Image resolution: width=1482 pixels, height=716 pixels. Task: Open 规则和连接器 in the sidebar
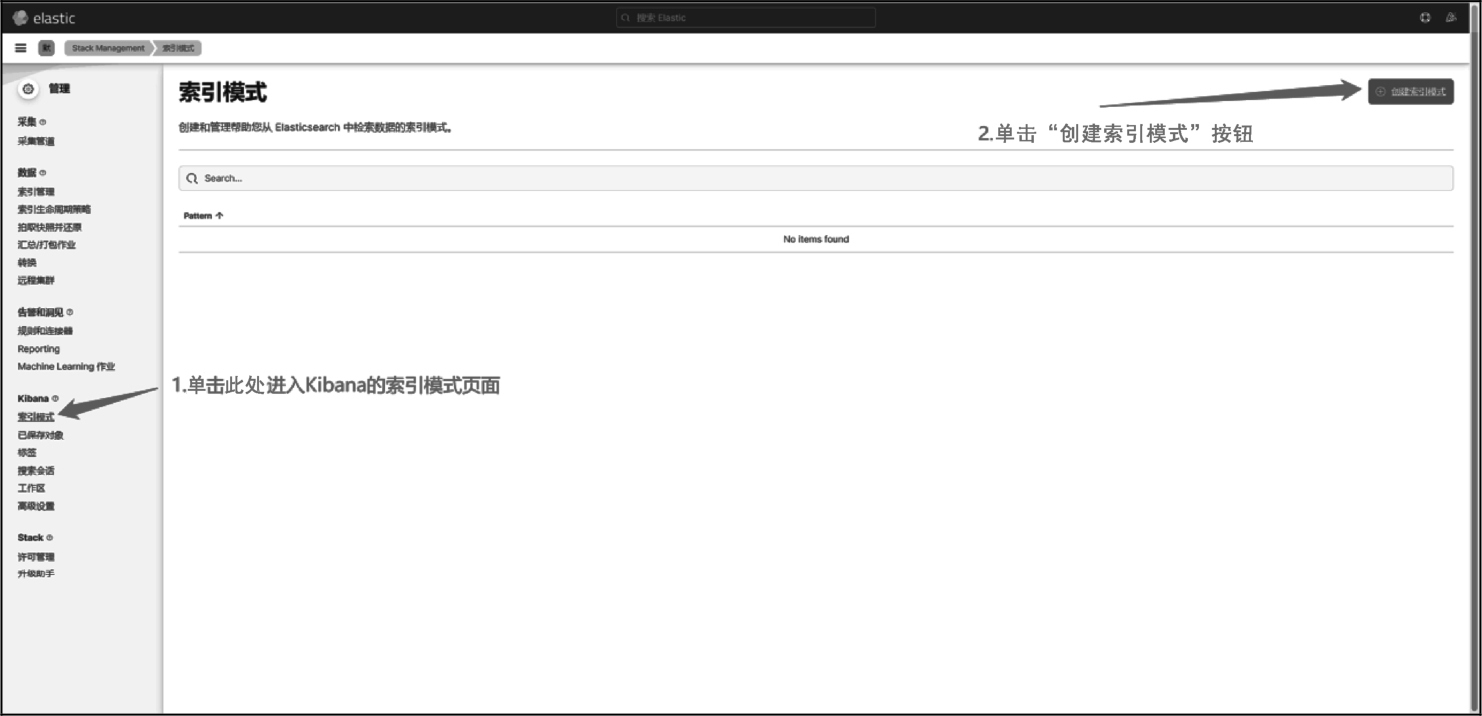(x=45, y=331)
